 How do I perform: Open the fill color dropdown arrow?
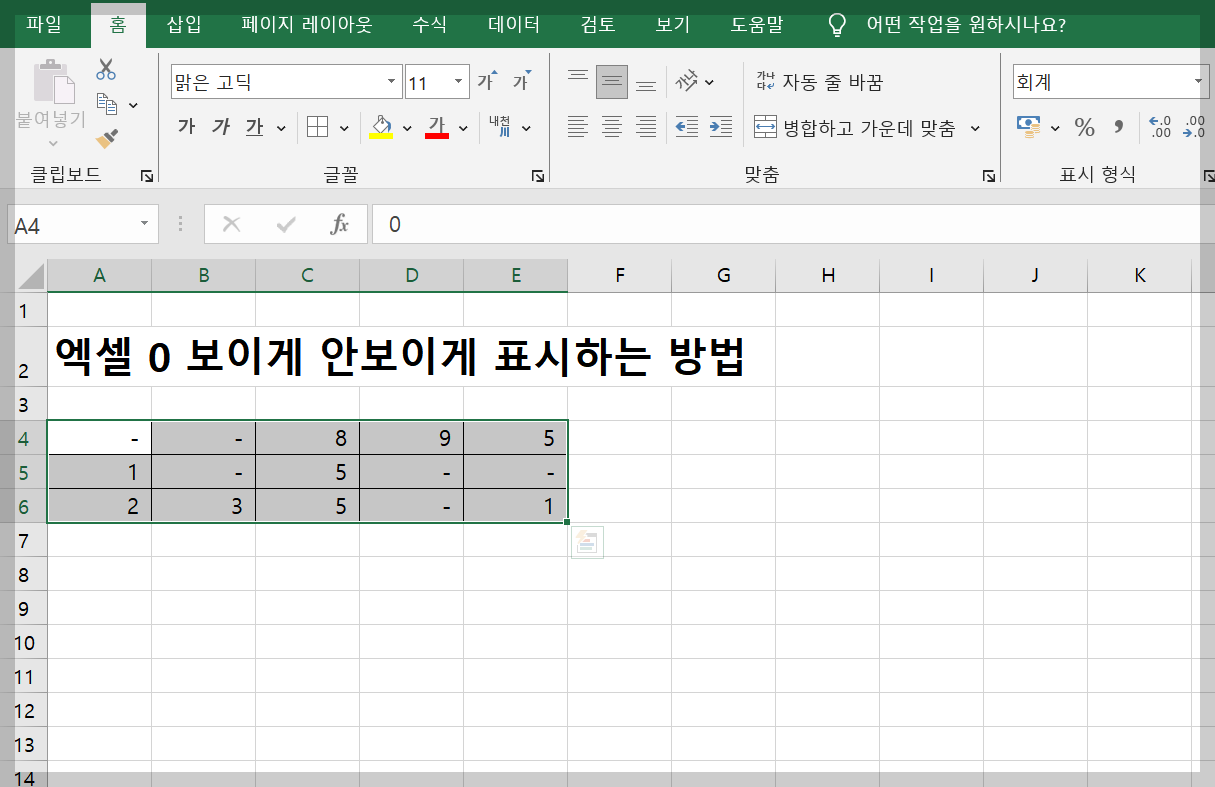(x=406, y=128)
